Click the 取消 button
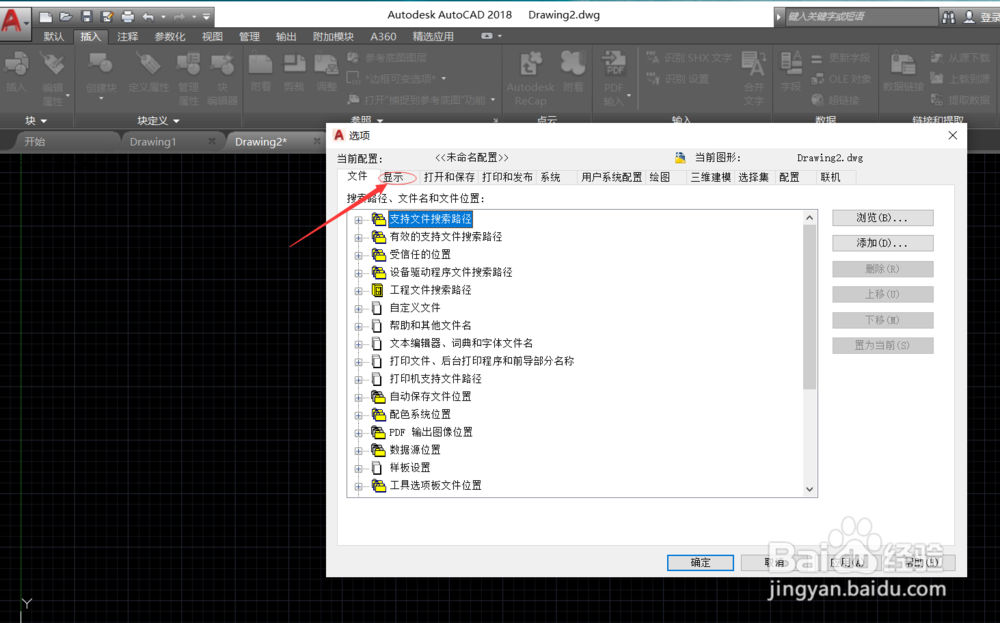 click(774, 562)
